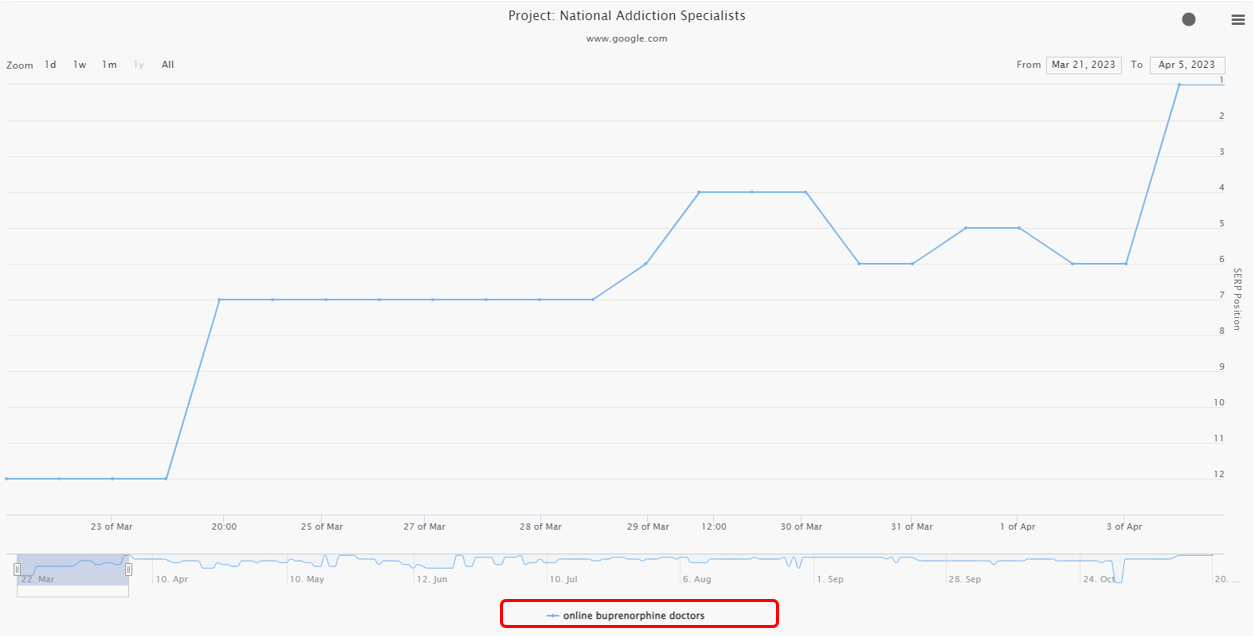Click the legend line marker icon

click(x=553, y=616)
